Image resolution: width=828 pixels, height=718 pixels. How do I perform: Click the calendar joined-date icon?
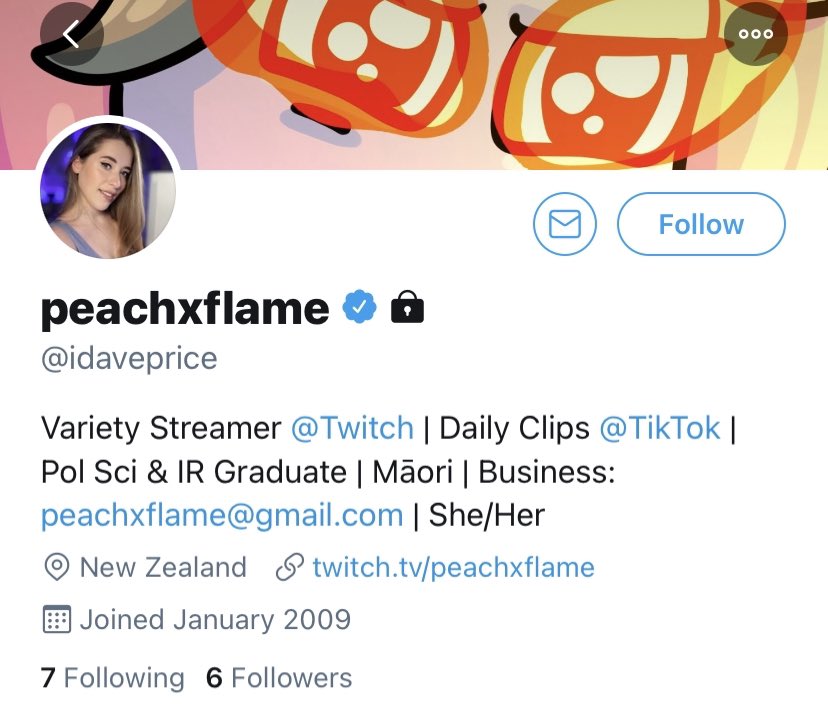(x=57, y=620)
